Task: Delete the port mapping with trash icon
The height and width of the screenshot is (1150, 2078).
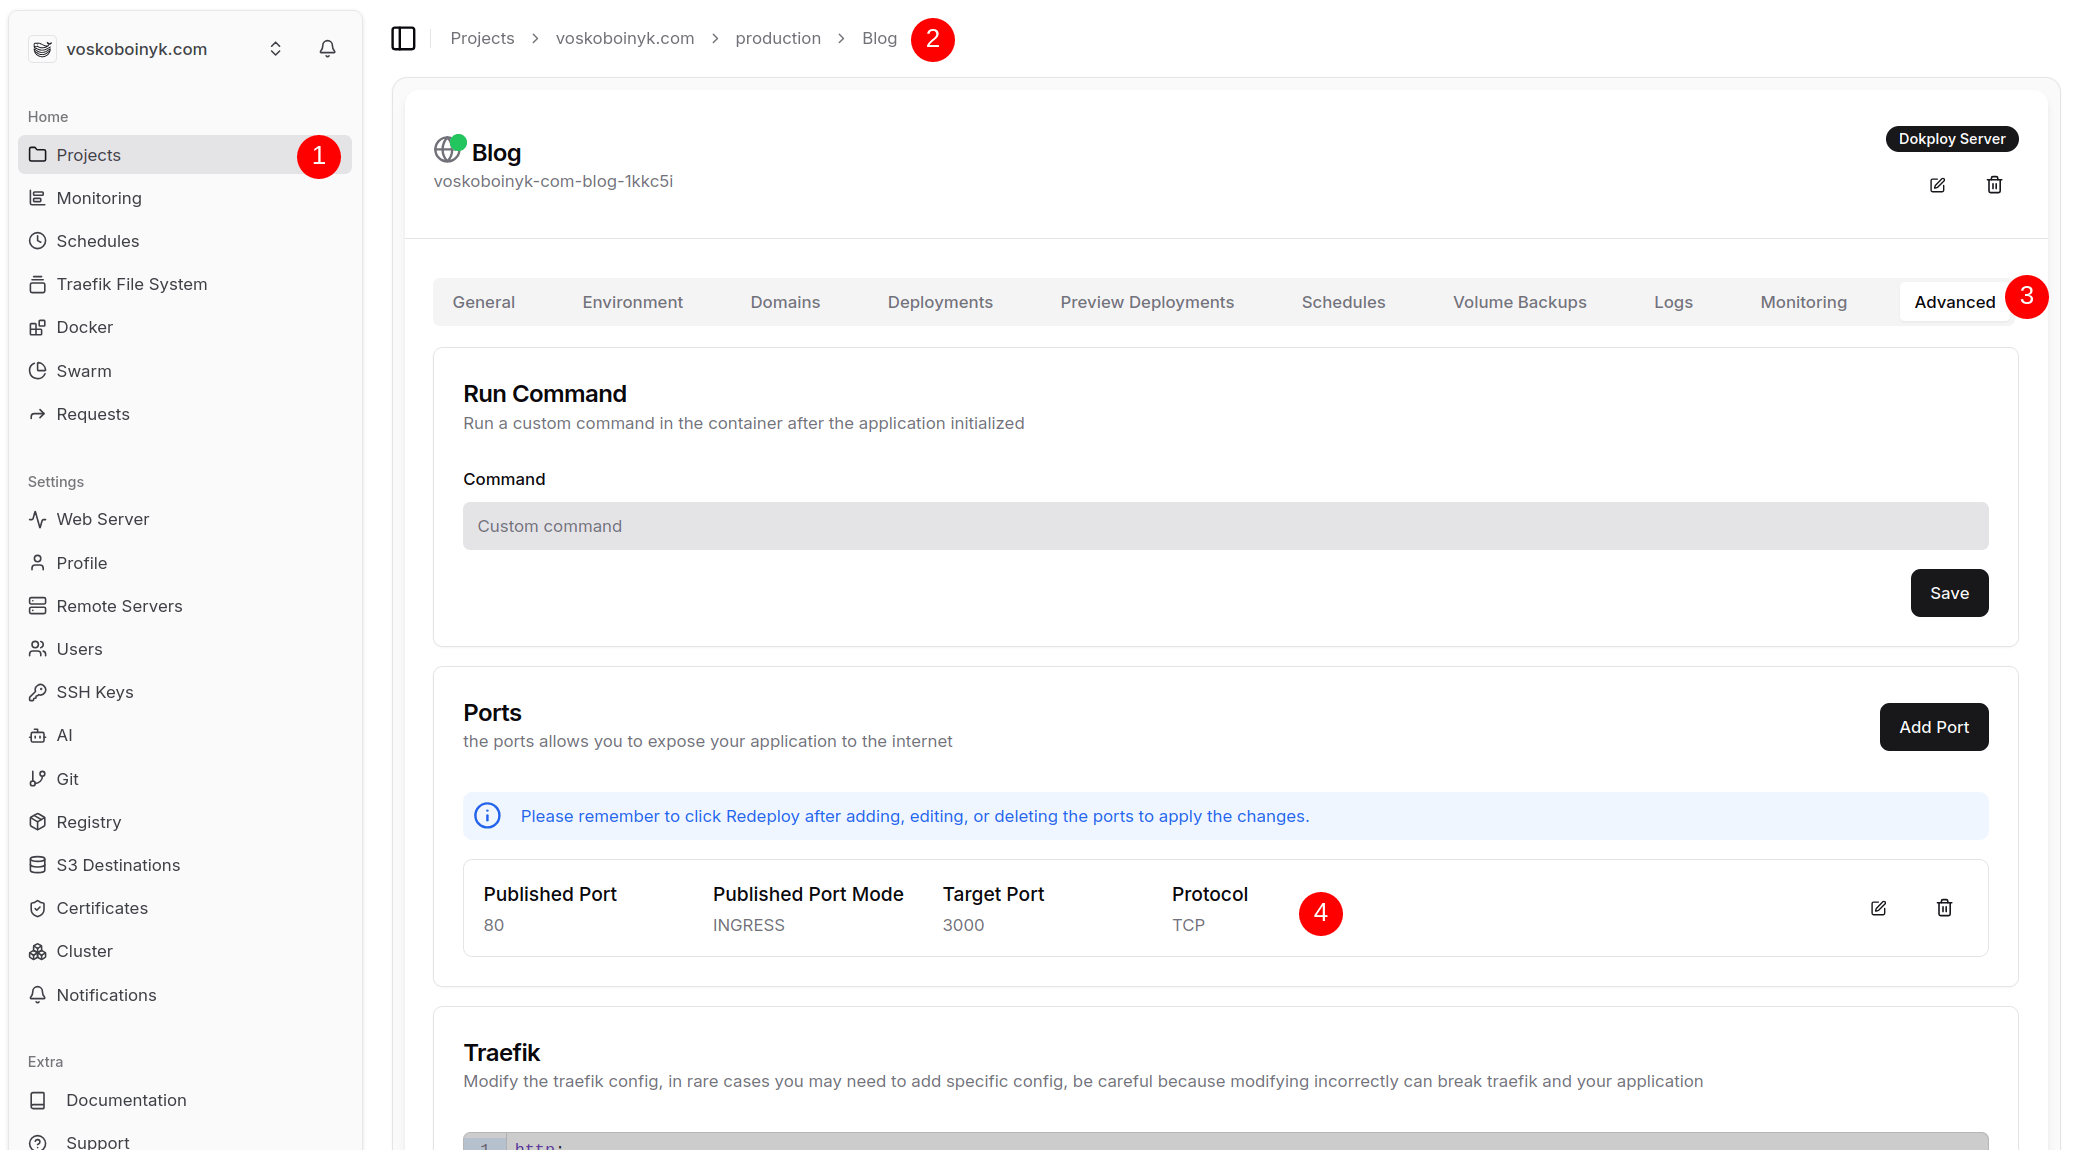Action: point(1944,907)
